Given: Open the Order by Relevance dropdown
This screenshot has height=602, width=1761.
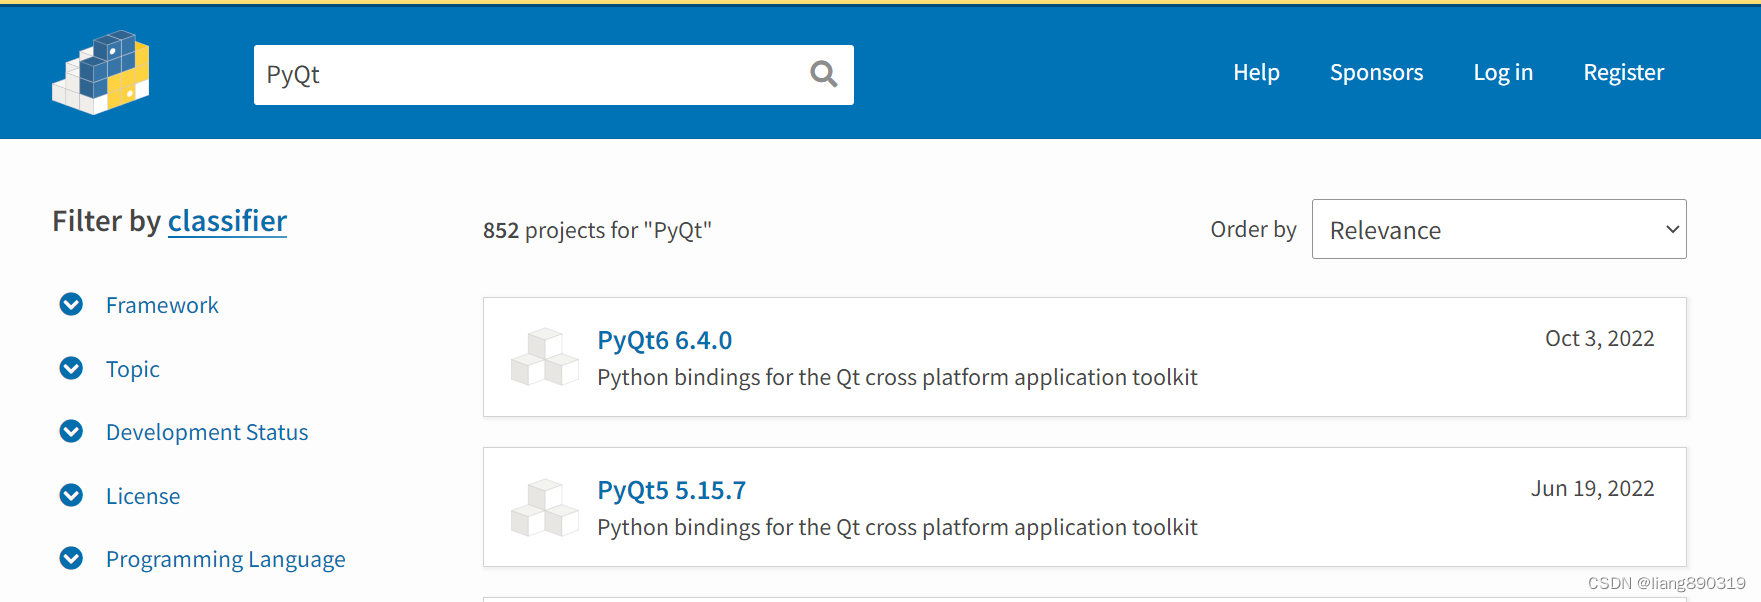Looking at the screenshot, I should pos(1498,229).
